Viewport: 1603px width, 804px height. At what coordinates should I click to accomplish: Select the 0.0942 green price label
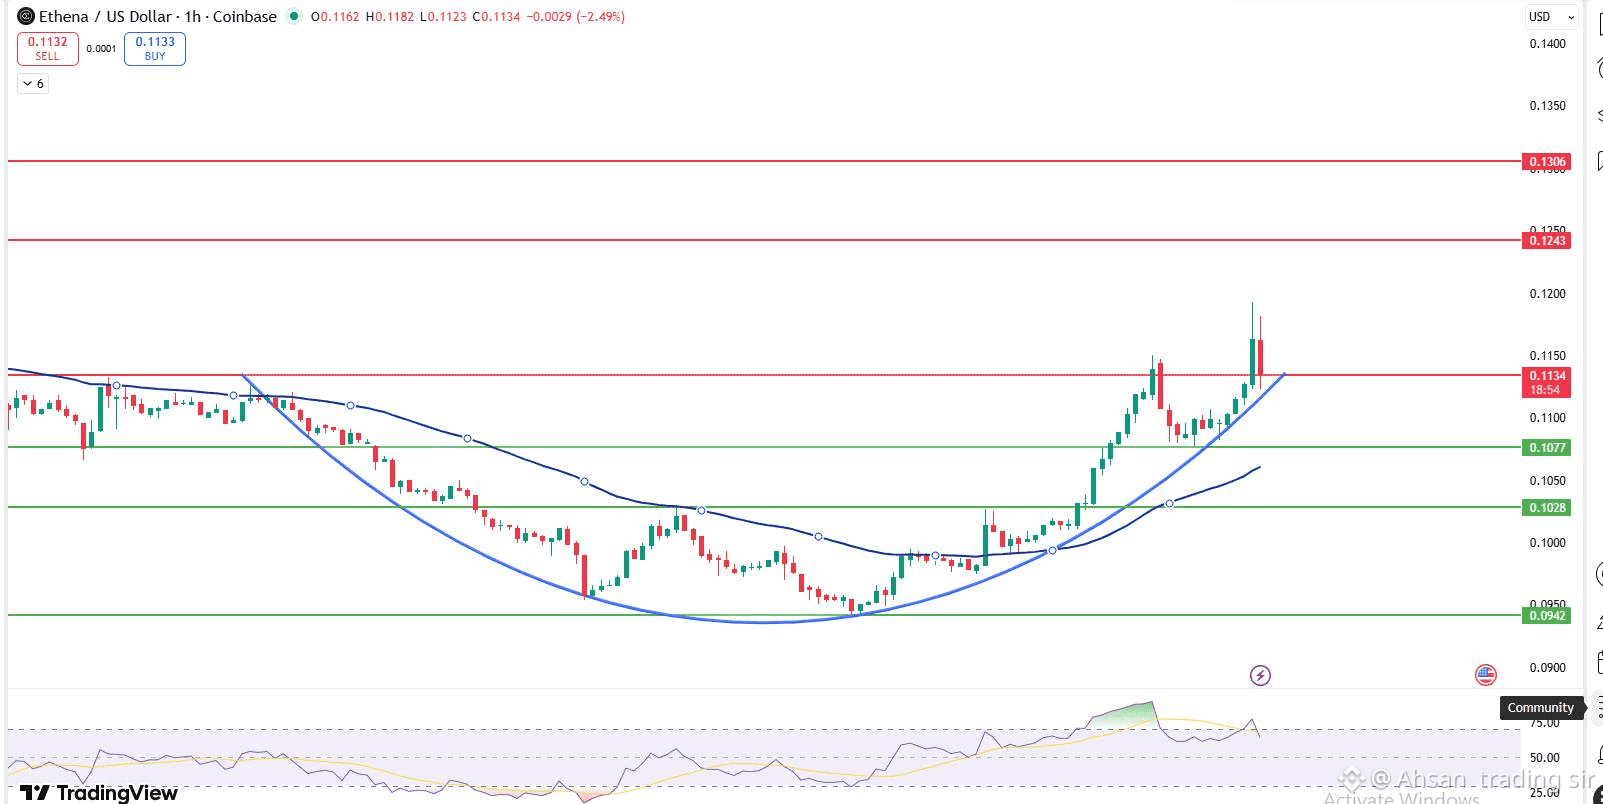(x=1546, y=615)
